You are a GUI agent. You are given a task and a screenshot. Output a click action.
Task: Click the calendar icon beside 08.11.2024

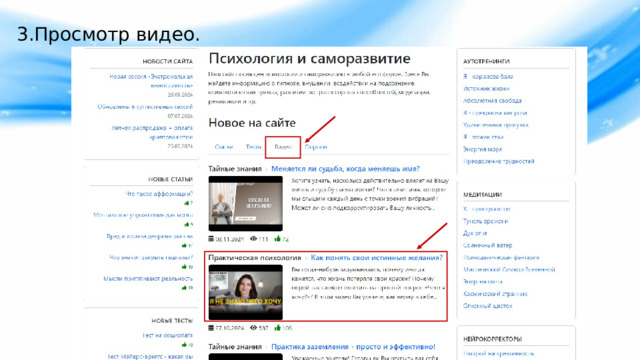point(211,239)
